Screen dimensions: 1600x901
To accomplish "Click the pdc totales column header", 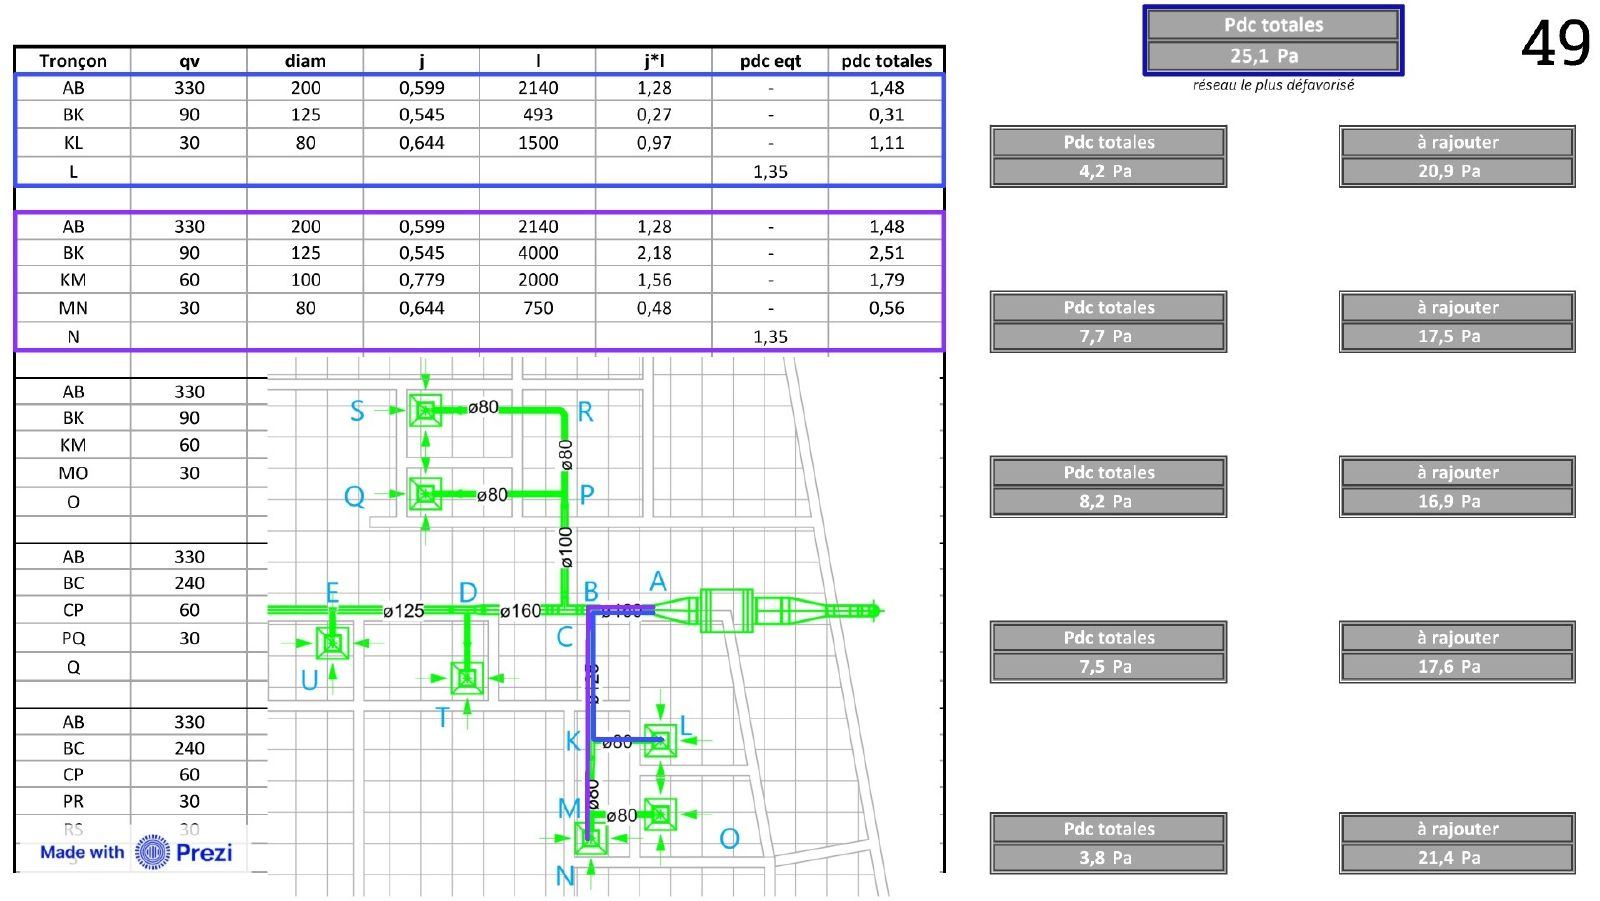I will click(x=886, y=61).
